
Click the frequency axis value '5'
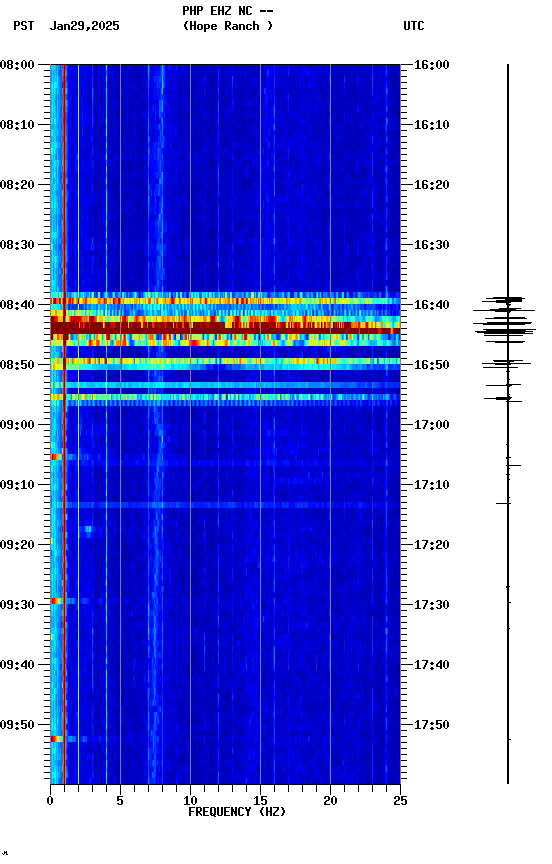point(120,801)
